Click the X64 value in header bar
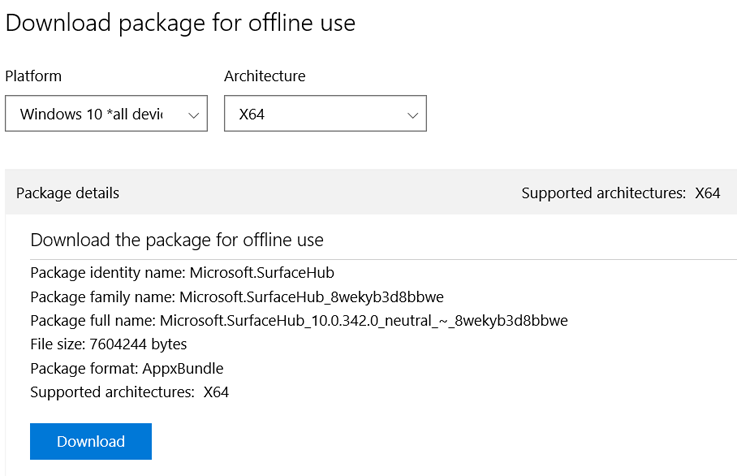The image size is (737, 476). pos(708,193)
